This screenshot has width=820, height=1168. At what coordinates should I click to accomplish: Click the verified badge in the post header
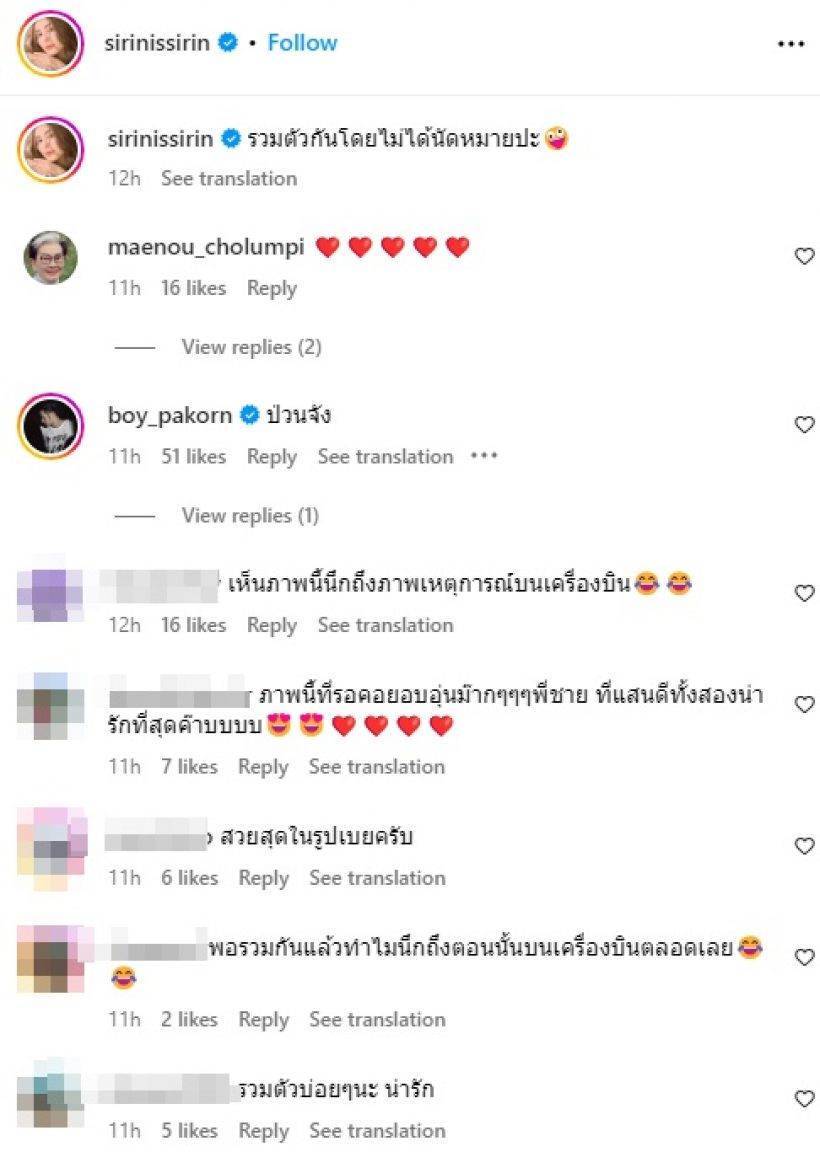tap(228, 42)
